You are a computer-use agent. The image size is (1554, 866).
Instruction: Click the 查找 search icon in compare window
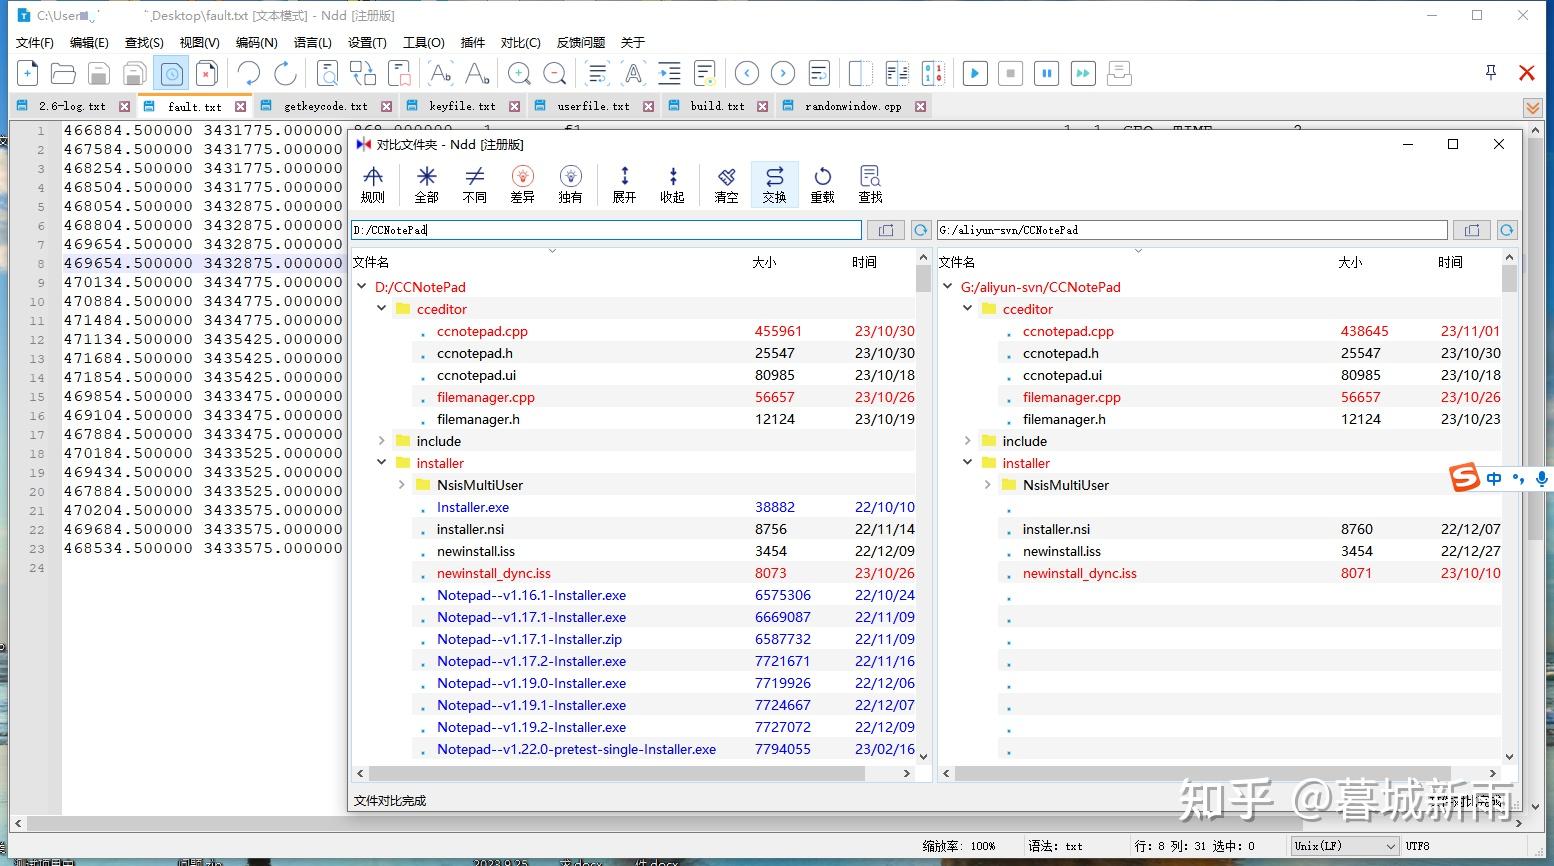(870, 184)
